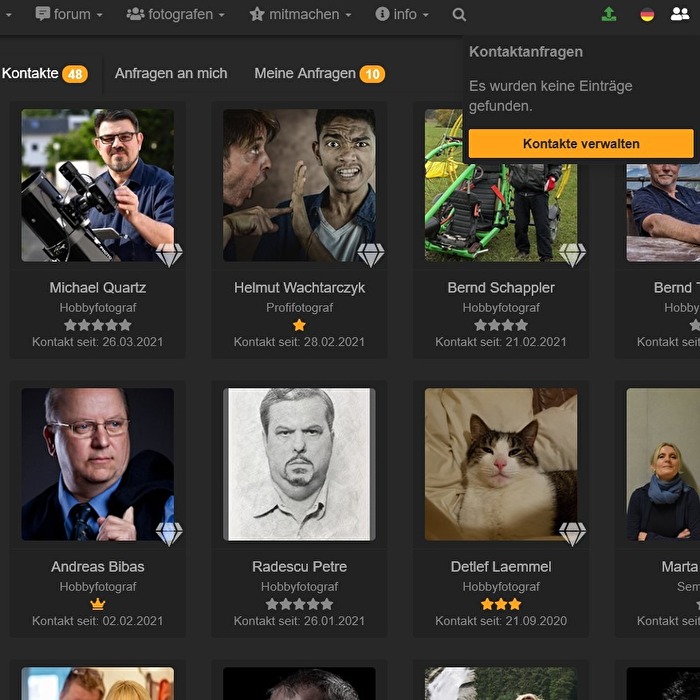Image resolution: width=700 pixels, height=700 pixels.
Task: Open the fotografen dropdown menu
Action: click(x=175, y=15)
